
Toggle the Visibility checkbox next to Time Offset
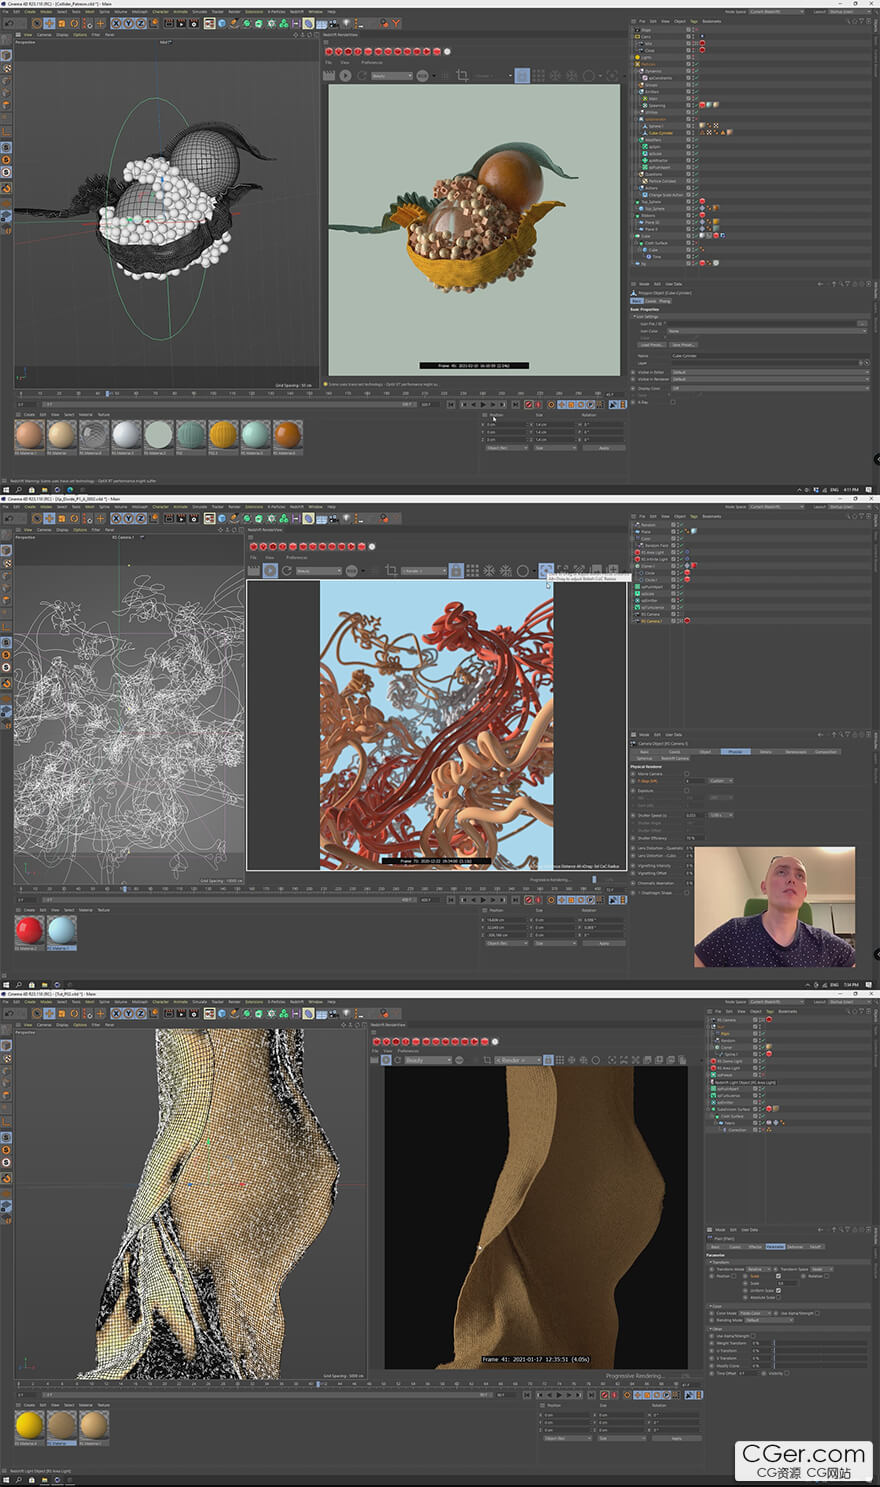point(788,1373)
